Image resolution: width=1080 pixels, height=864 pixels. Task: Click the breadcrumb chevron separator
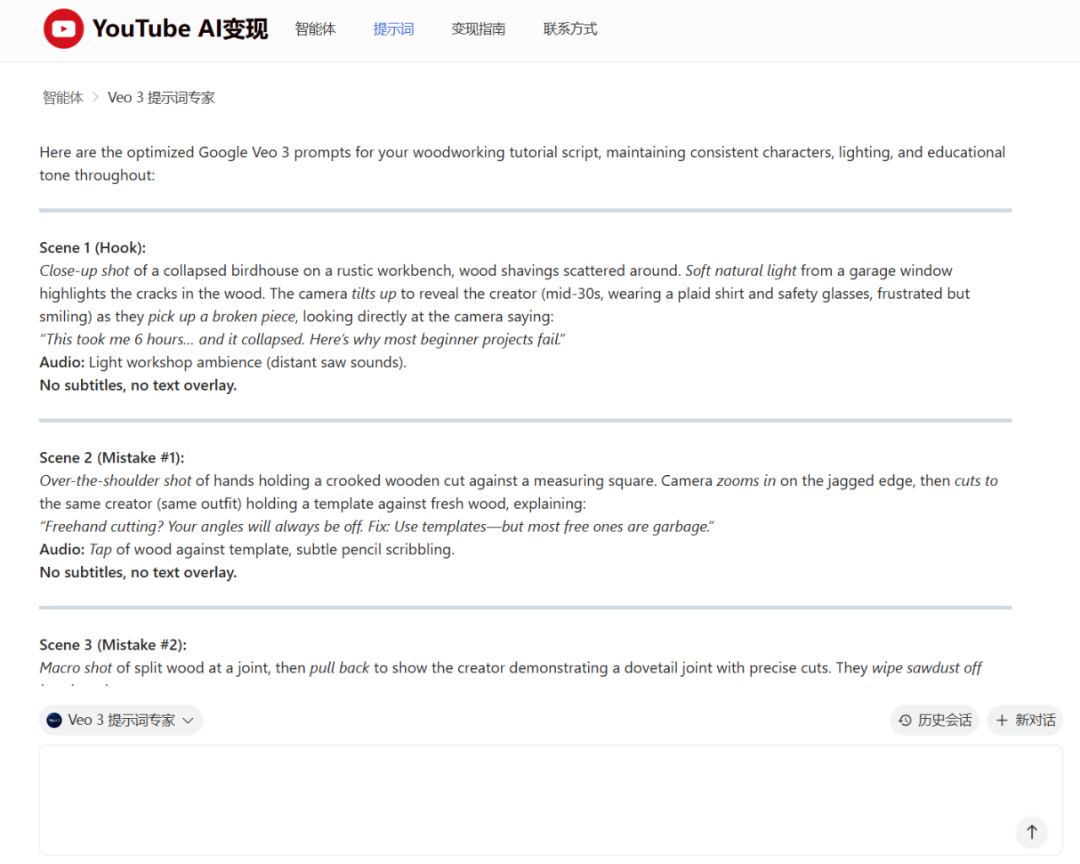(x=96, y=98)
